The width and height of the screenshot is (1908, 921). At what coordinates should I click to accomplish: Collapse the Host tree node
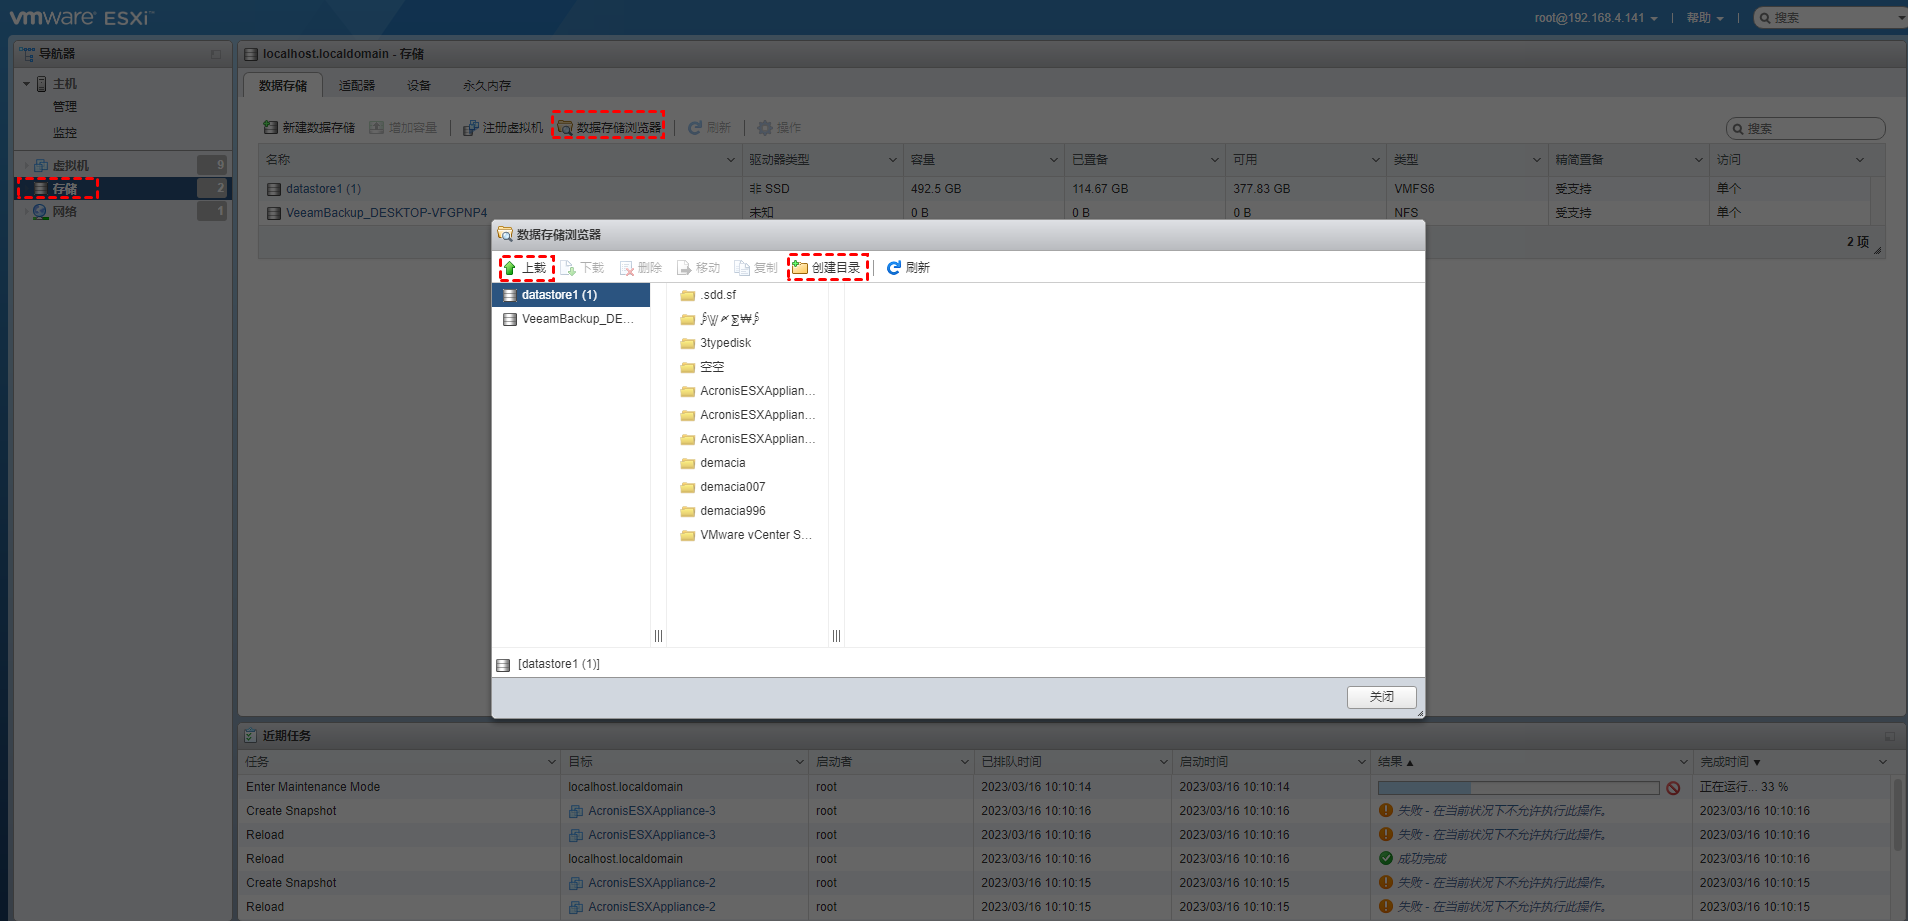pos(26,84)
